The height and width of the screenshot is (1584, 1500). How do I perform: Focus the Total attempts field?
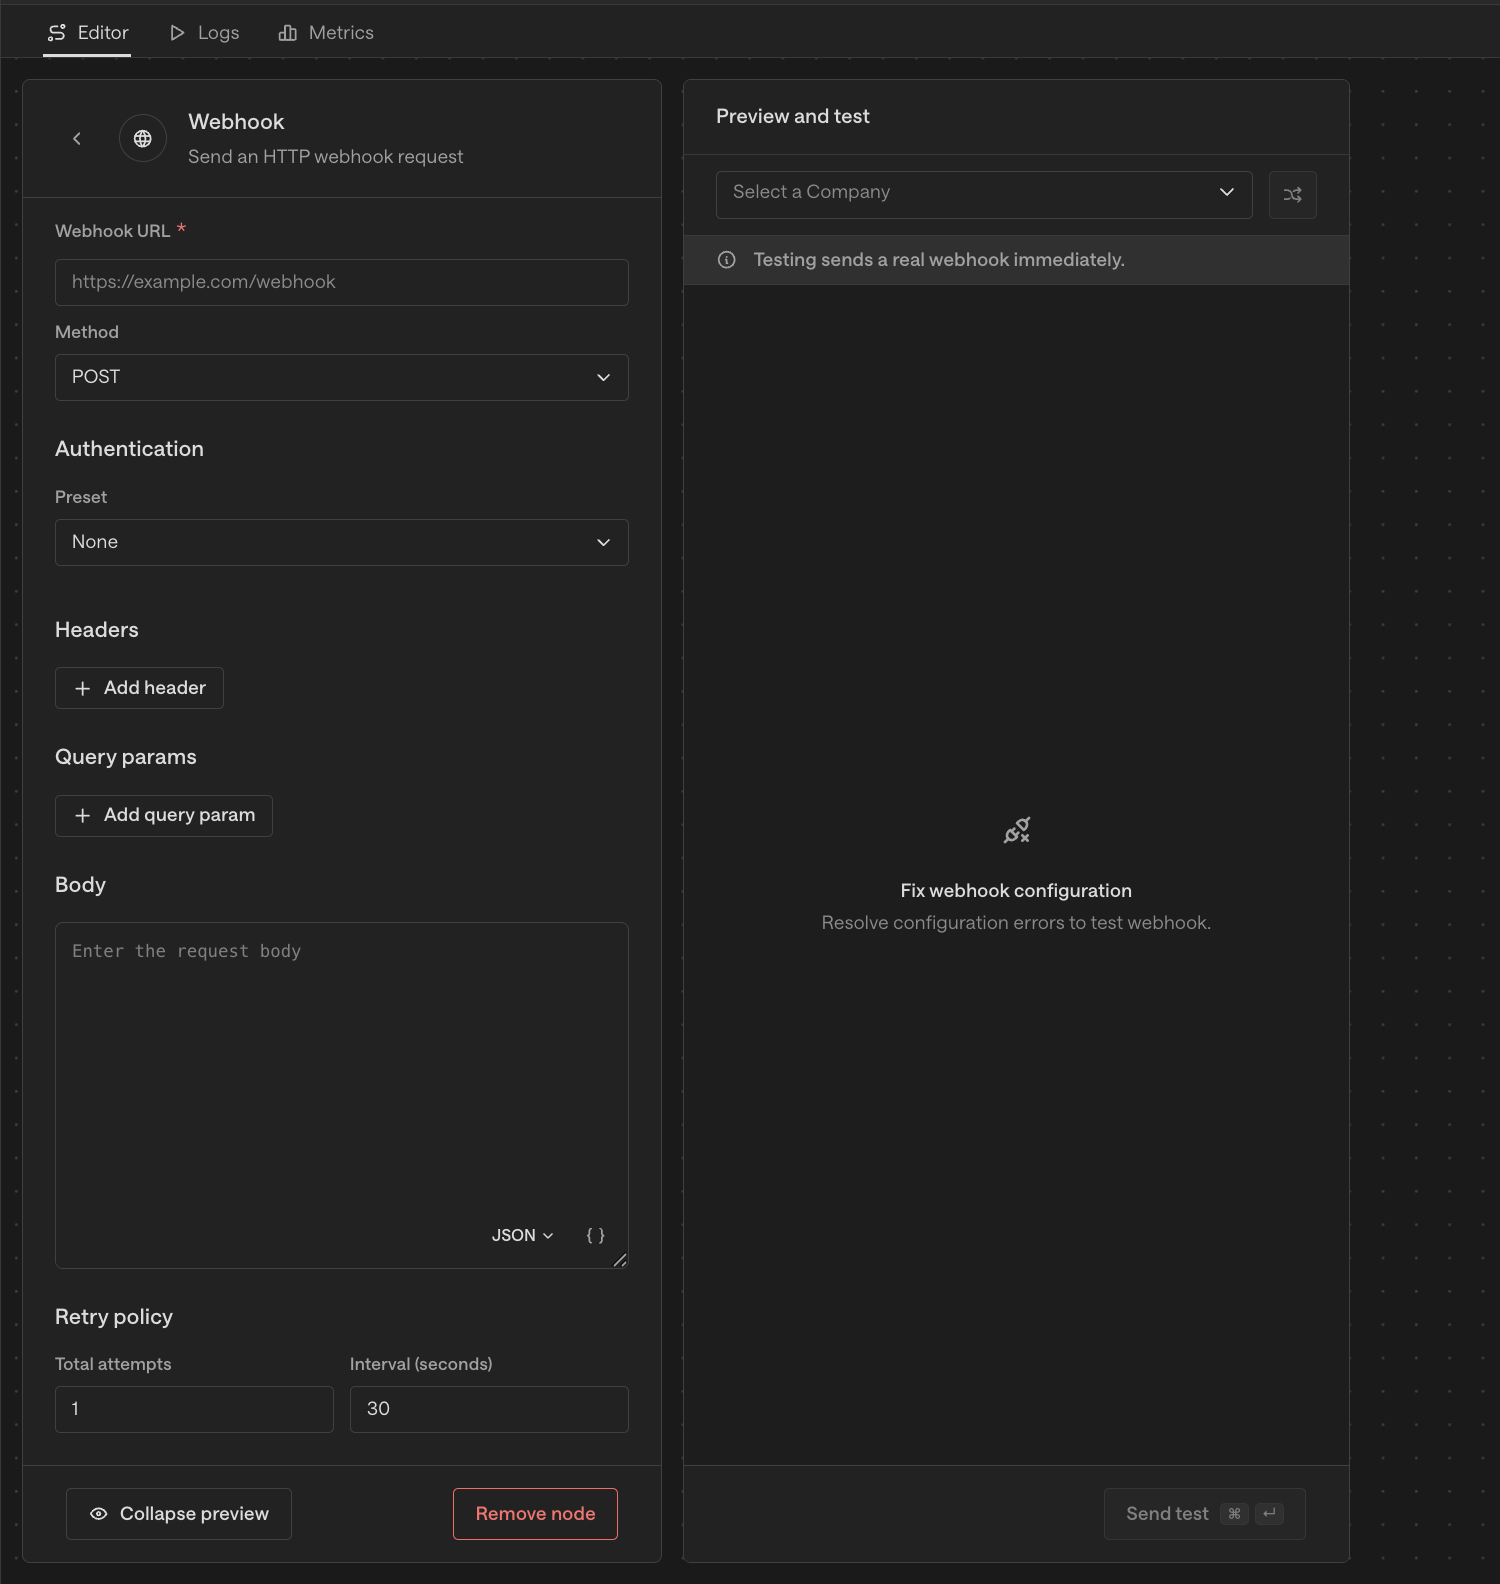(194, 1410)
